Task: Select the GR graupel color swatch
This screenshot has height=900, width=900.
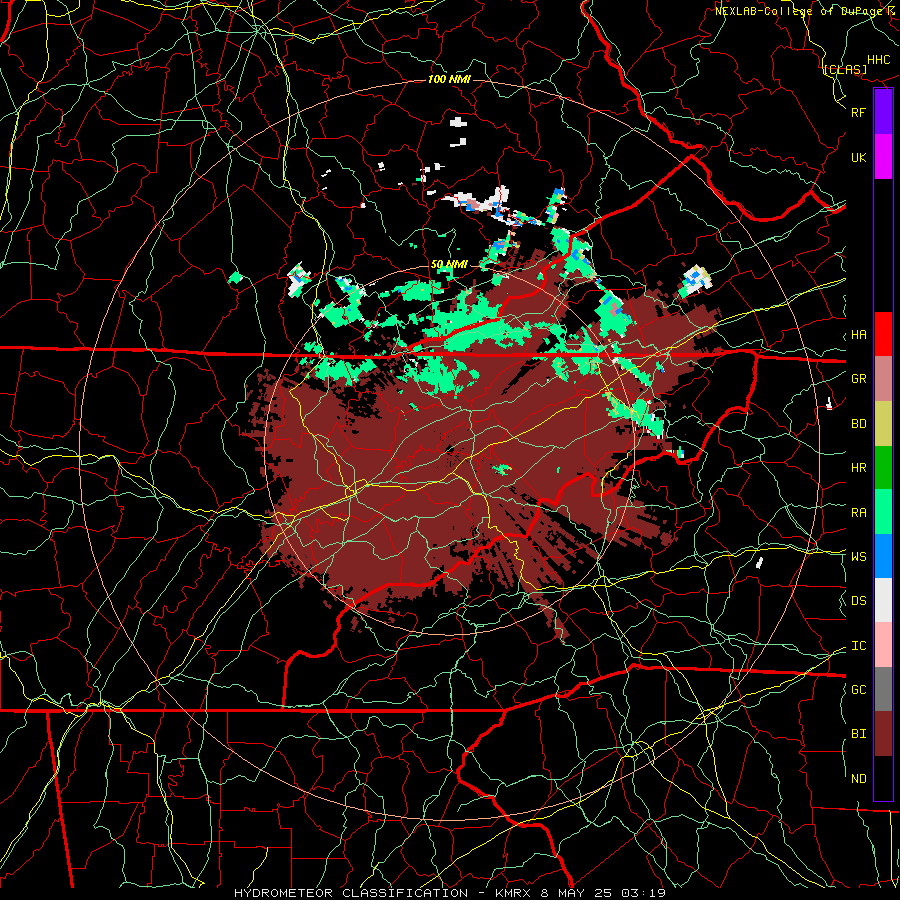Action: pos(883,379)
